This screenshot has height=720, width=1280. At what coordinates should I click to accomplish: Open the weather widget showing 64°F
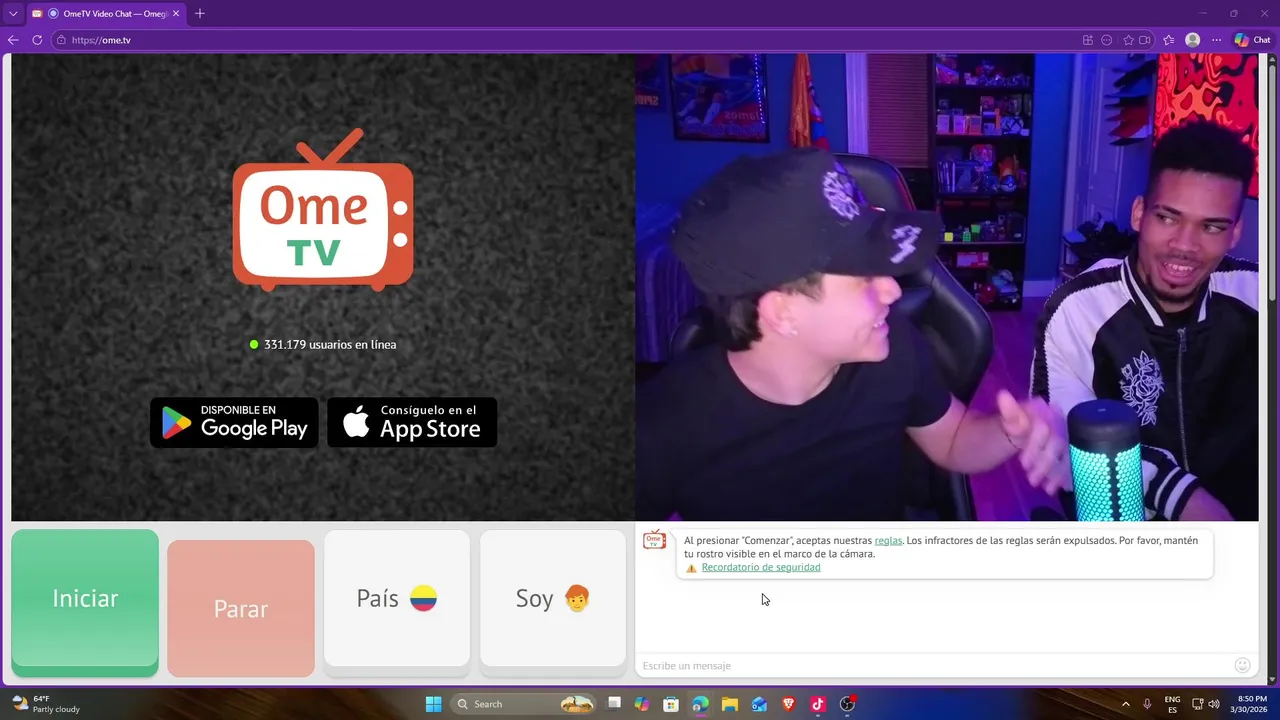pos(46,704)
